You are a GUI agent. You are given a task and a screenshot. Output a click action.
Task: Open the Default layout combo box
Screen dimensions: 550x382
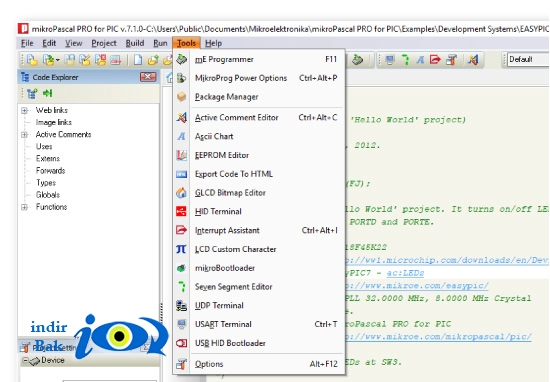pyautogui.click(x=528, y=59)
